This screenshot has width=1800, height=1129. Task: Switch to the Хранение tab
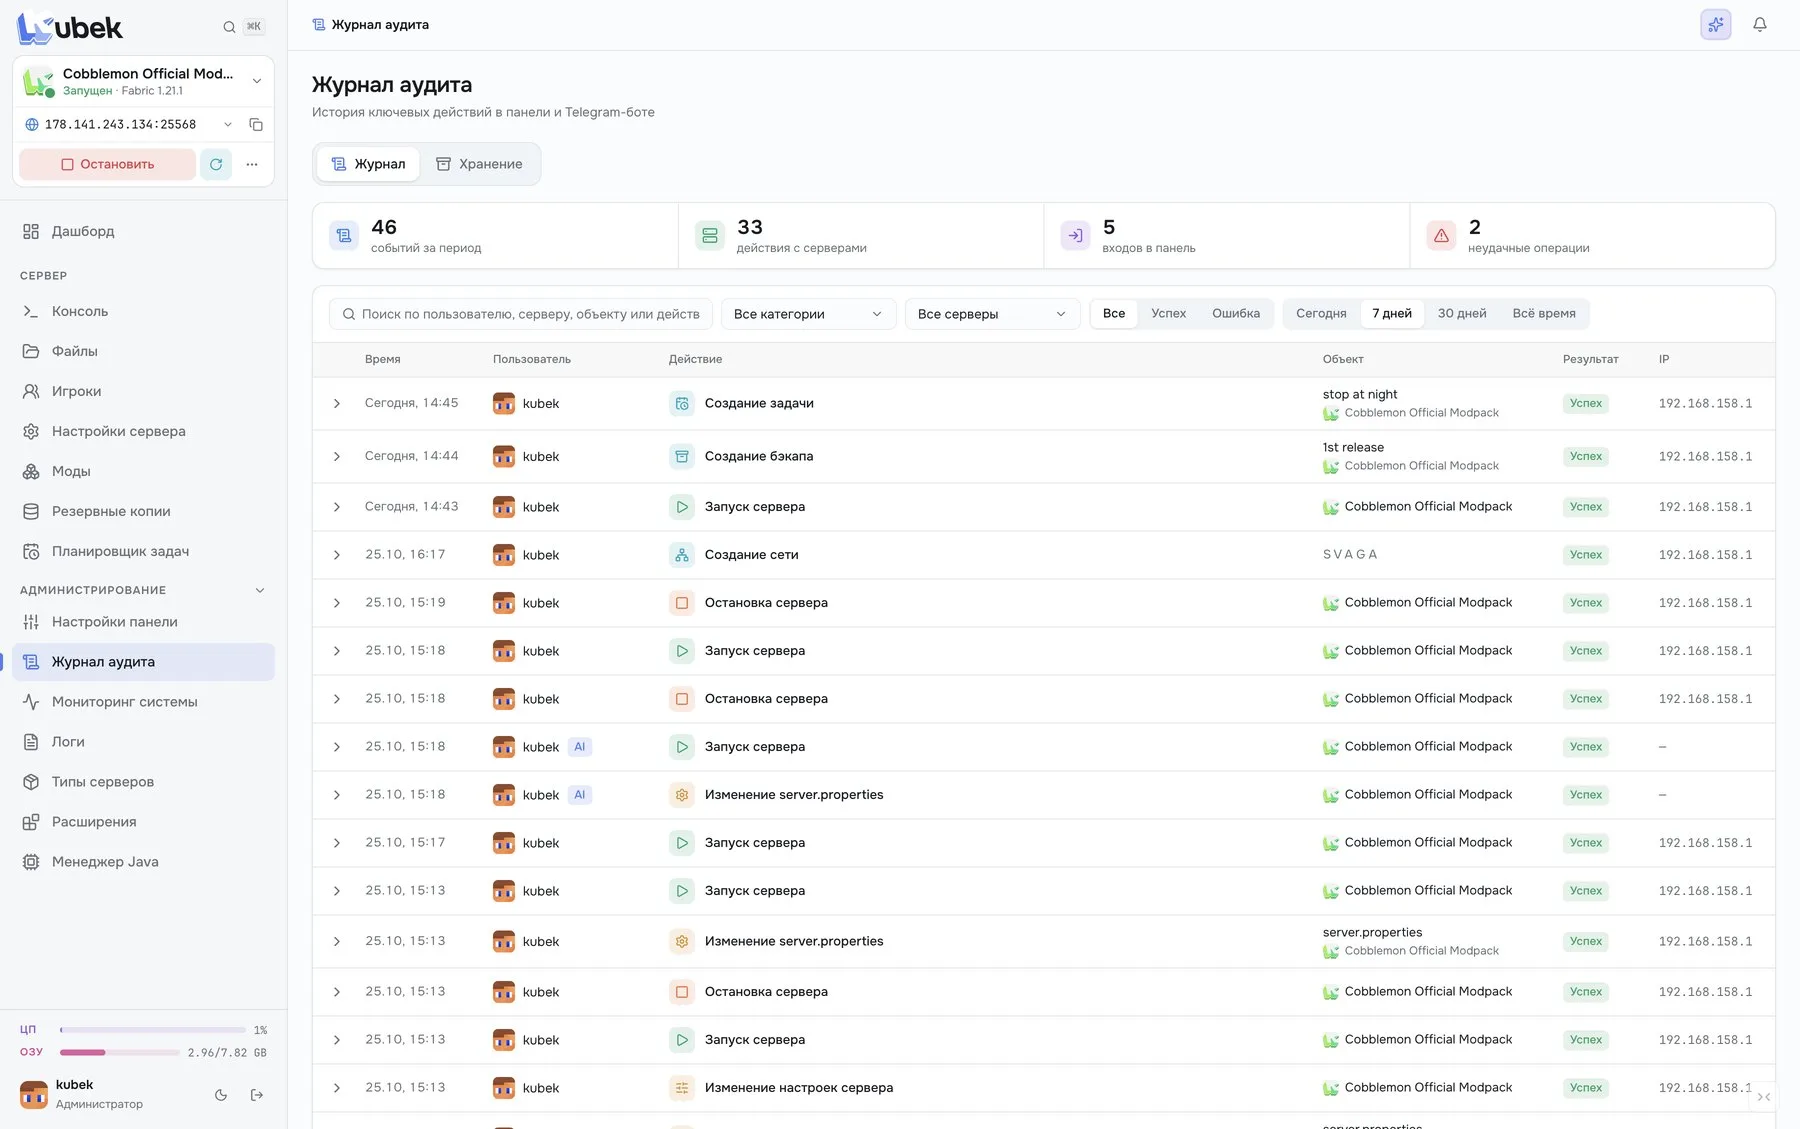(479, 164)
